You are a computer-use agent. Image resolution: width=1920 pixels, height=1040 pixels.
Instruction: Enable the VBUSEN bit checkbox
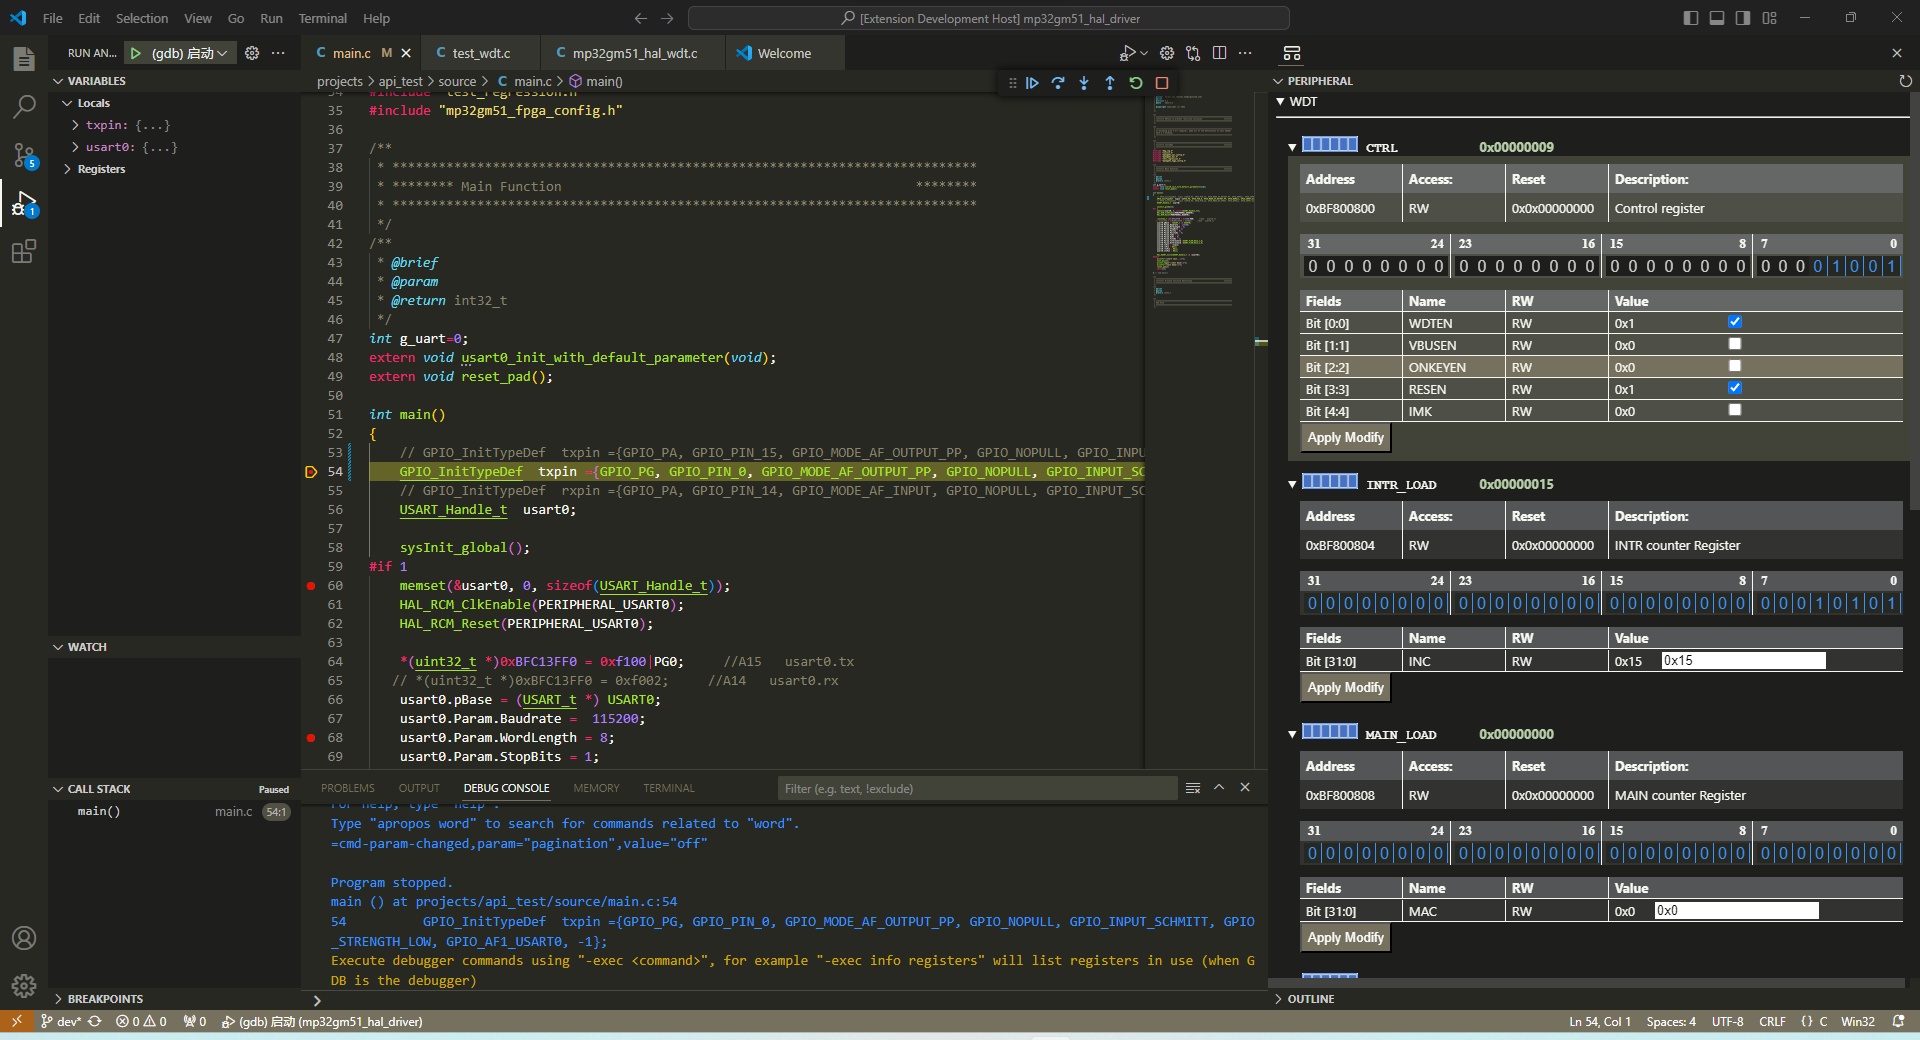(x=1735, y=344)
